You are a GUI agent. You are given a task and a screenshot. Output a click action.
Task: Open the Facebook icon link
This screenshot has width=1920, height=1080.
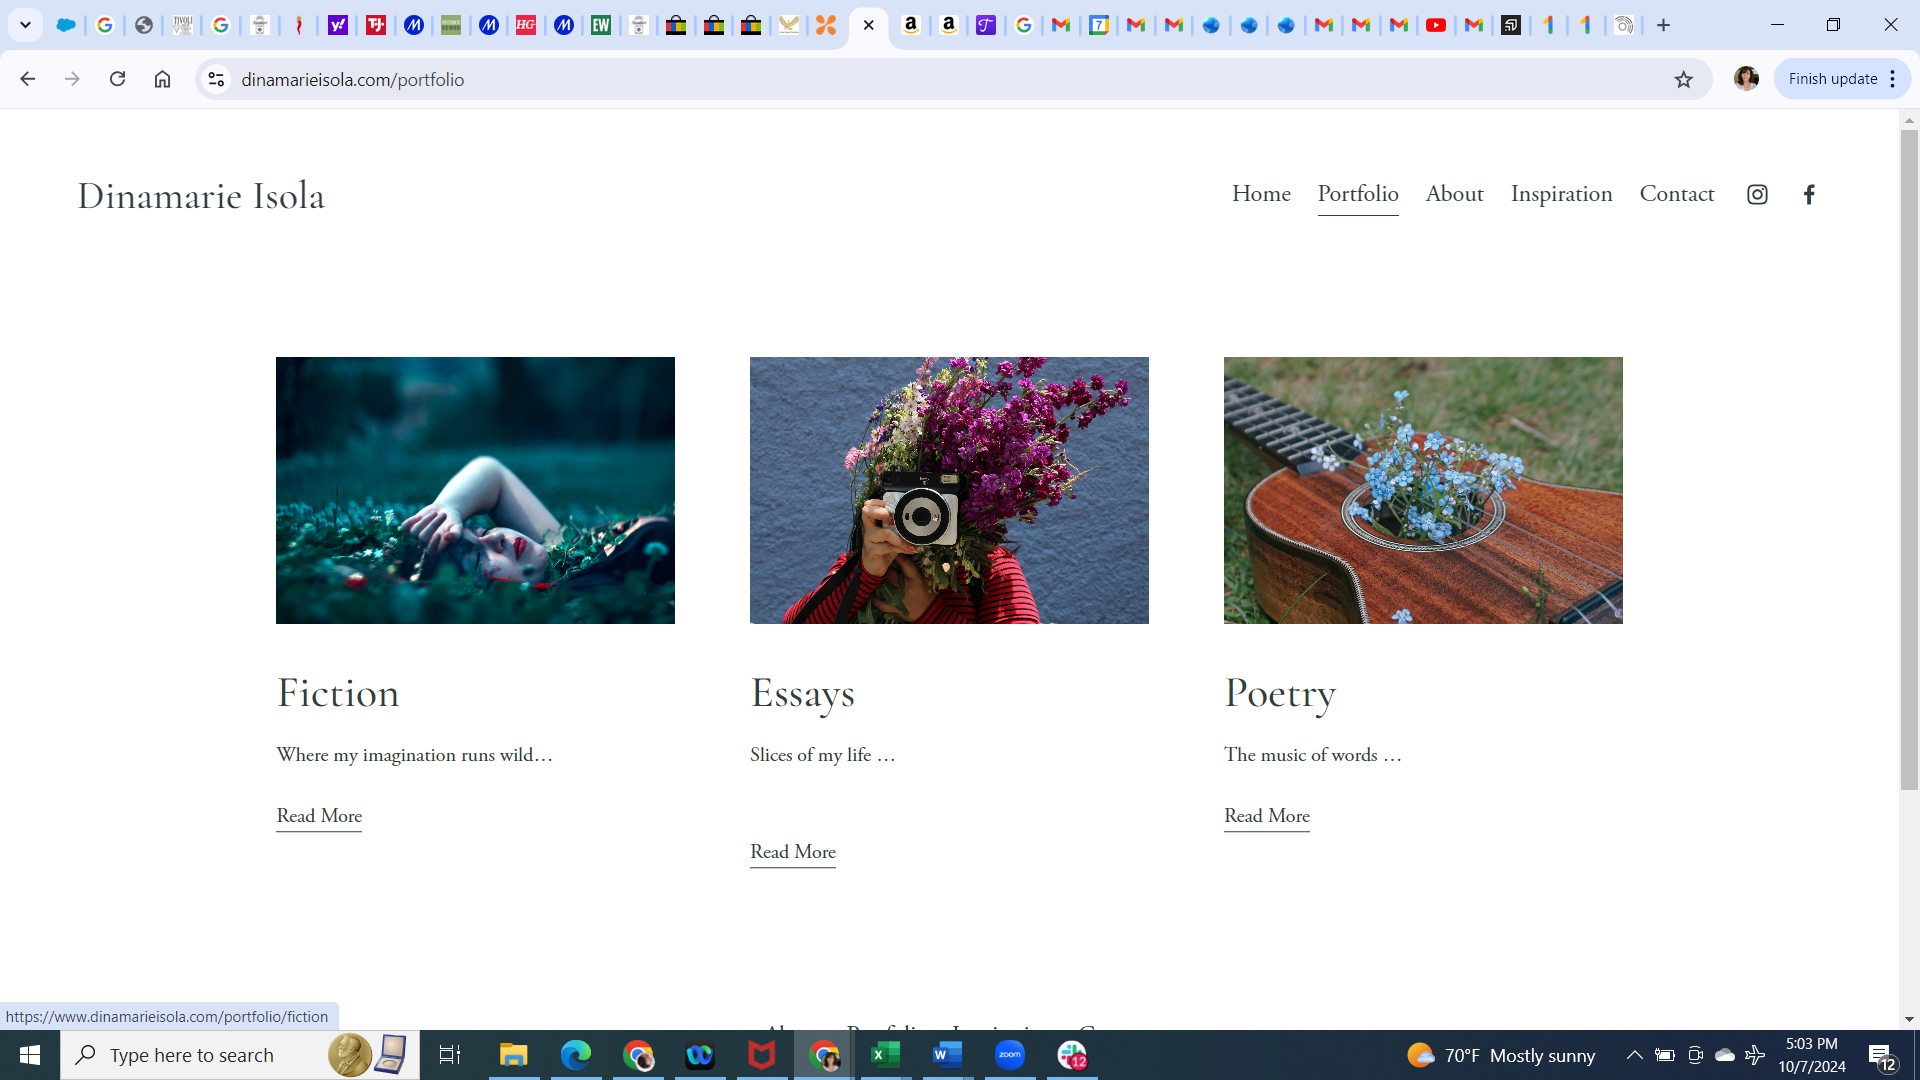(x=1809, y=195)
